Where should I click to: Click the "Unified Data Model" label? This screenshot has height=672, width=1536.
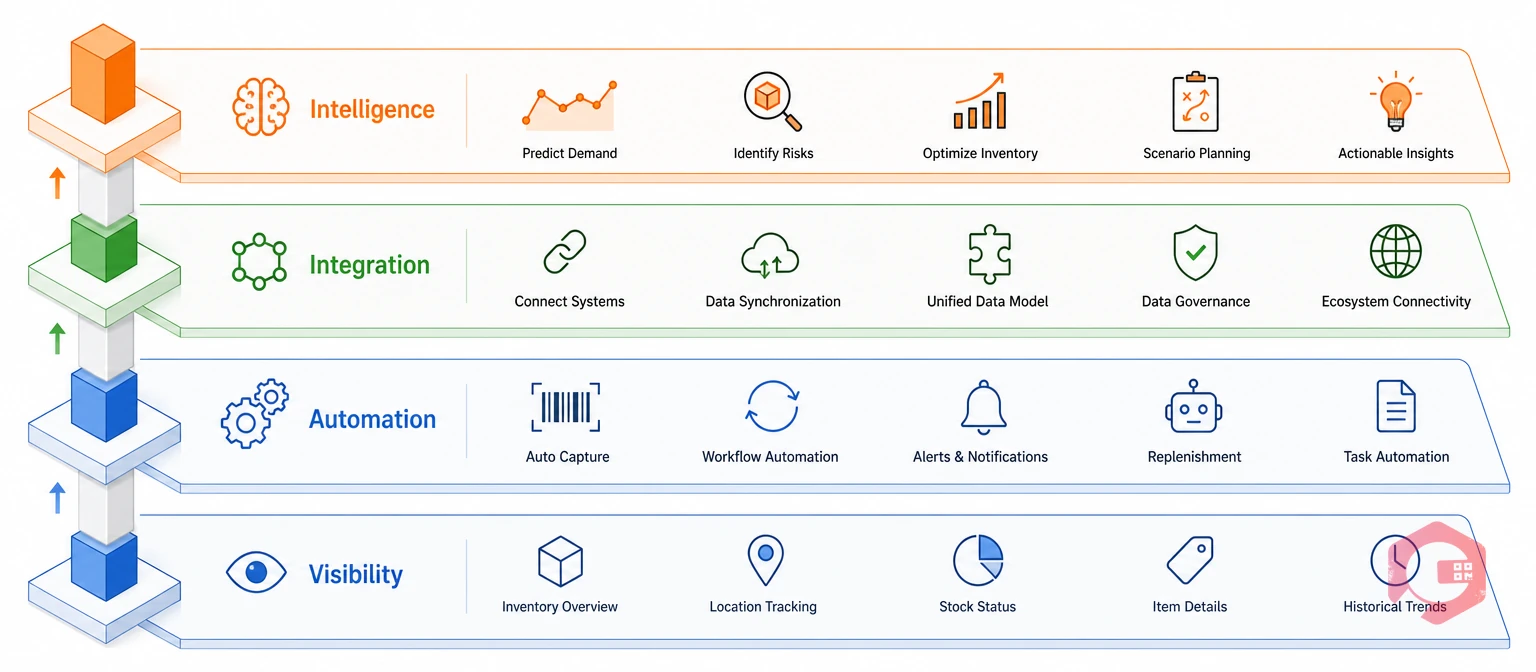(x=987, y=301)
